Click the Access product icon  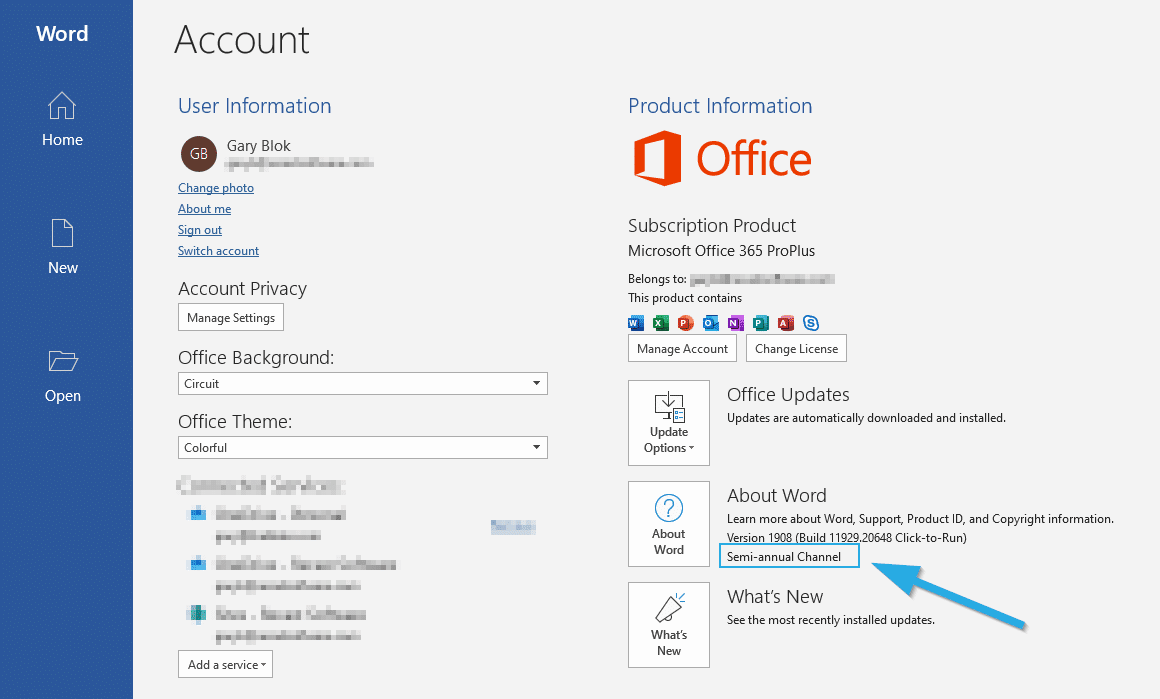tap(786, 322)
